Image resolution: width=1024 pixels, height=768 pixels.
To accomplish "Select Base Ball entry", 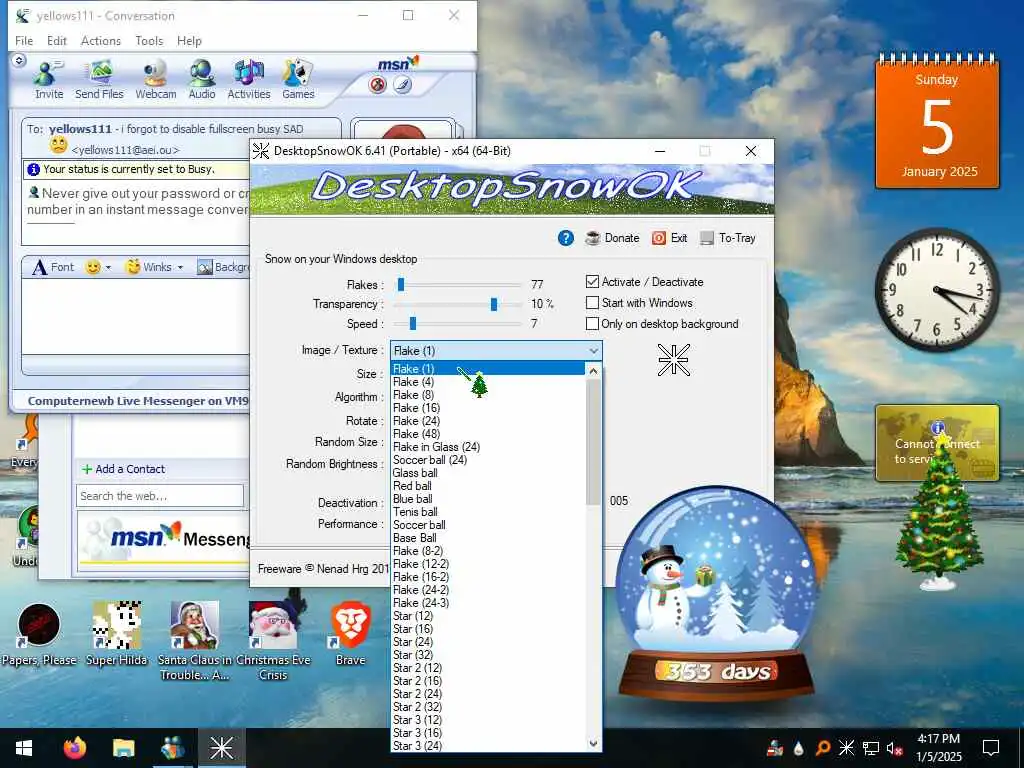I will (488, 538).
